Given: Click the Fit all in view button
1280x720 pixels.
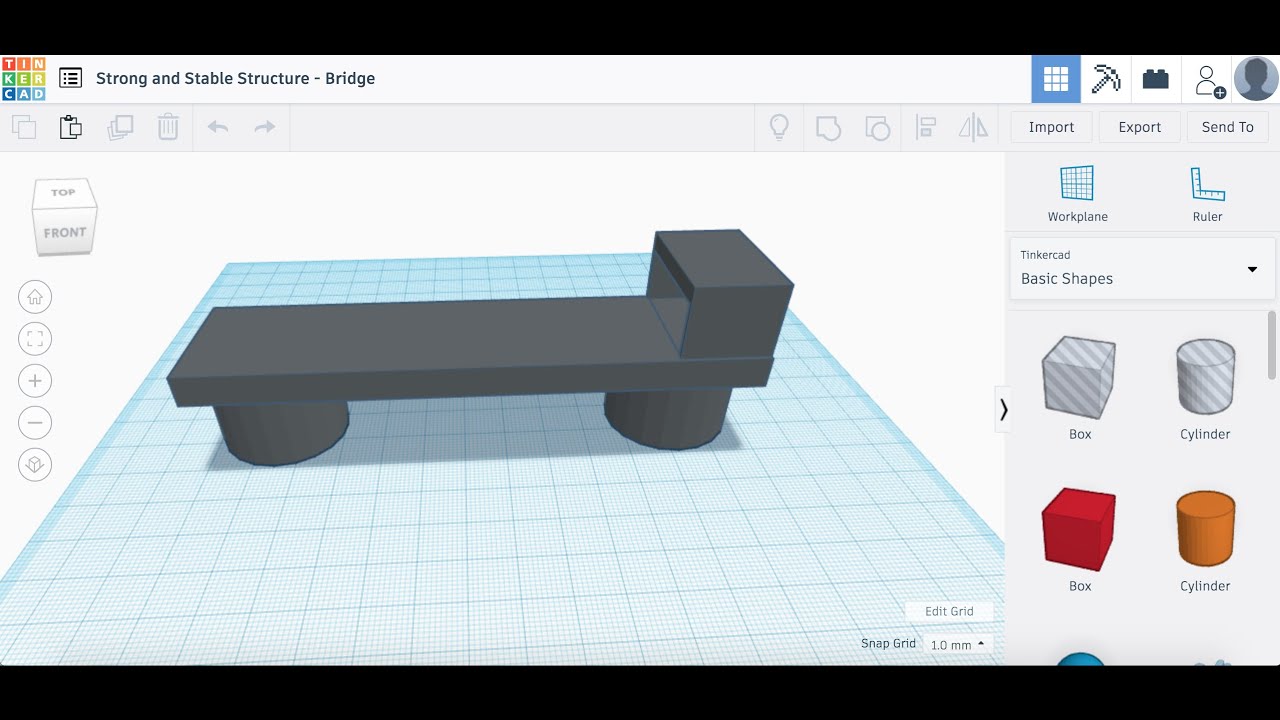Looking at the screenshot, I should coord(35,339).
